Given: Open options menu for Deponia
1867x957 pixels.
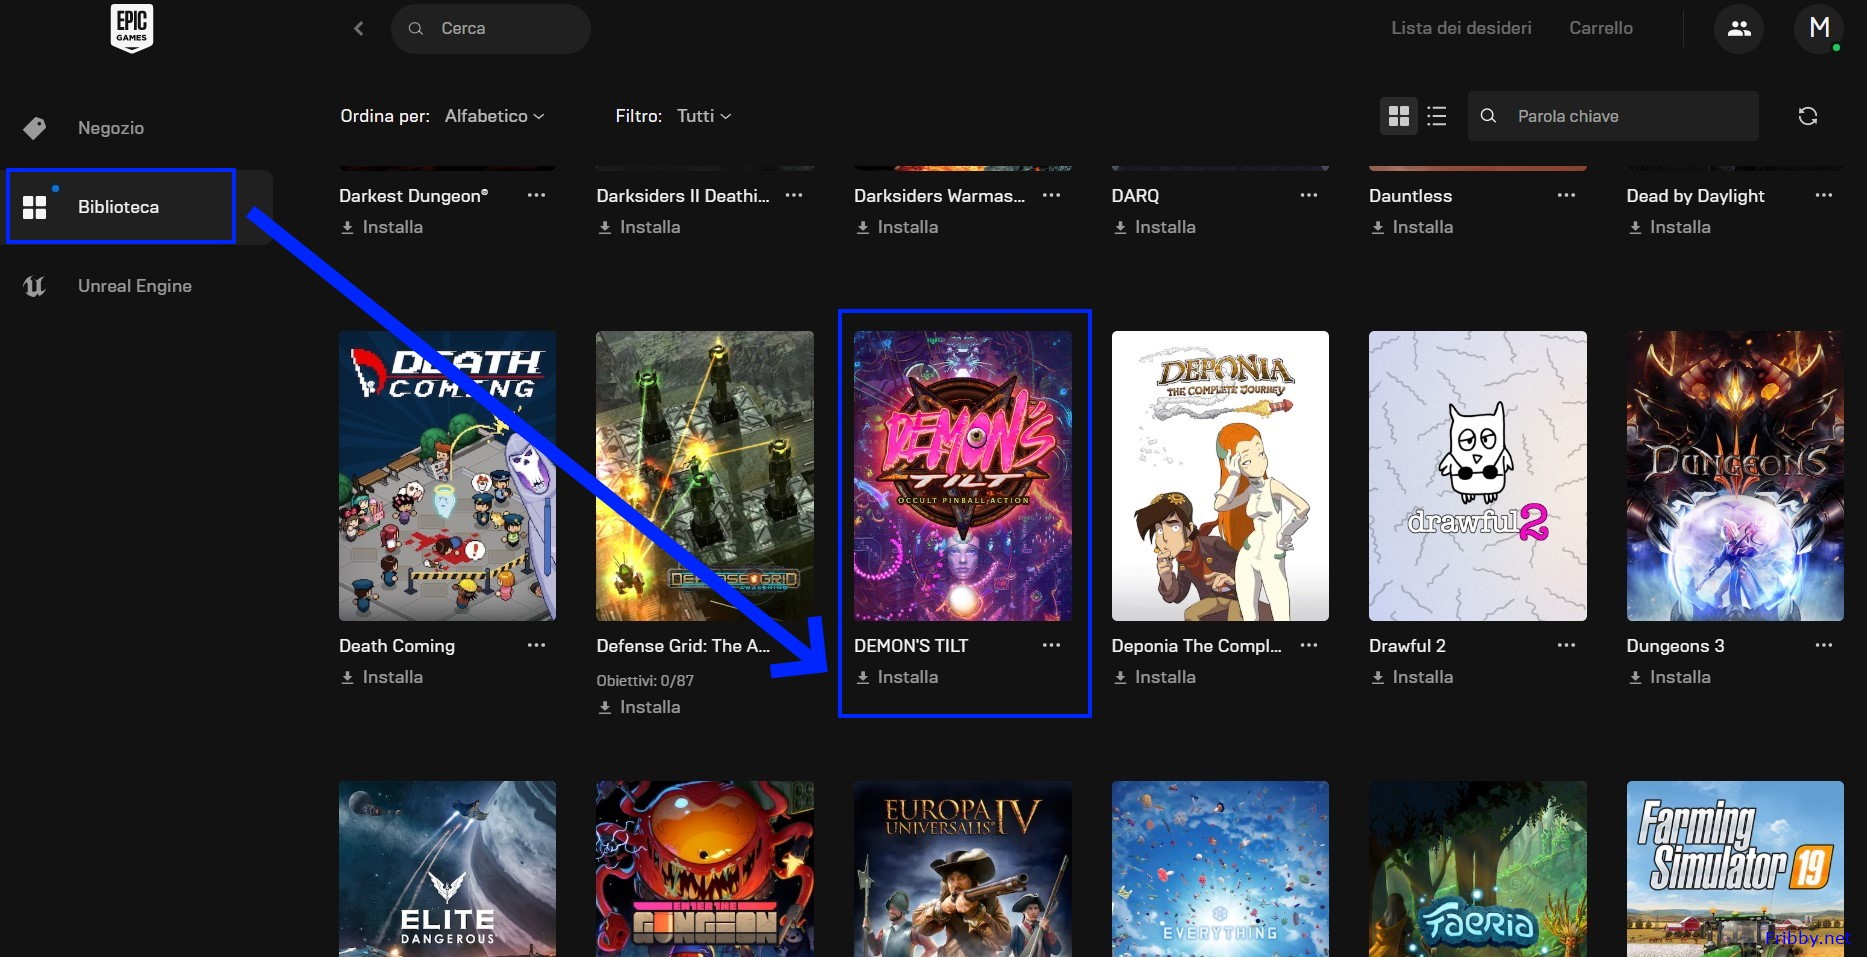Looking at the screenshot, I should (1309, 645).
